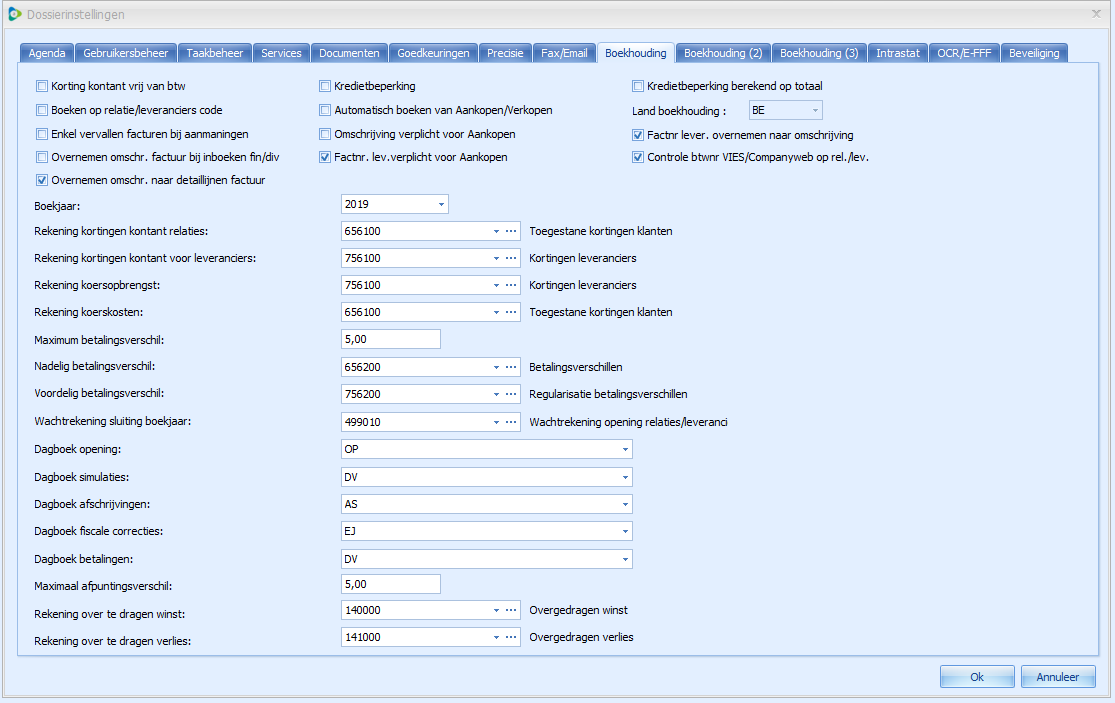Image resolution: width=1115 pixels, height=703 pixels.
Task: Open account browser for Wachtrekening sluiting boekjaar
Action: click(510, 421)
